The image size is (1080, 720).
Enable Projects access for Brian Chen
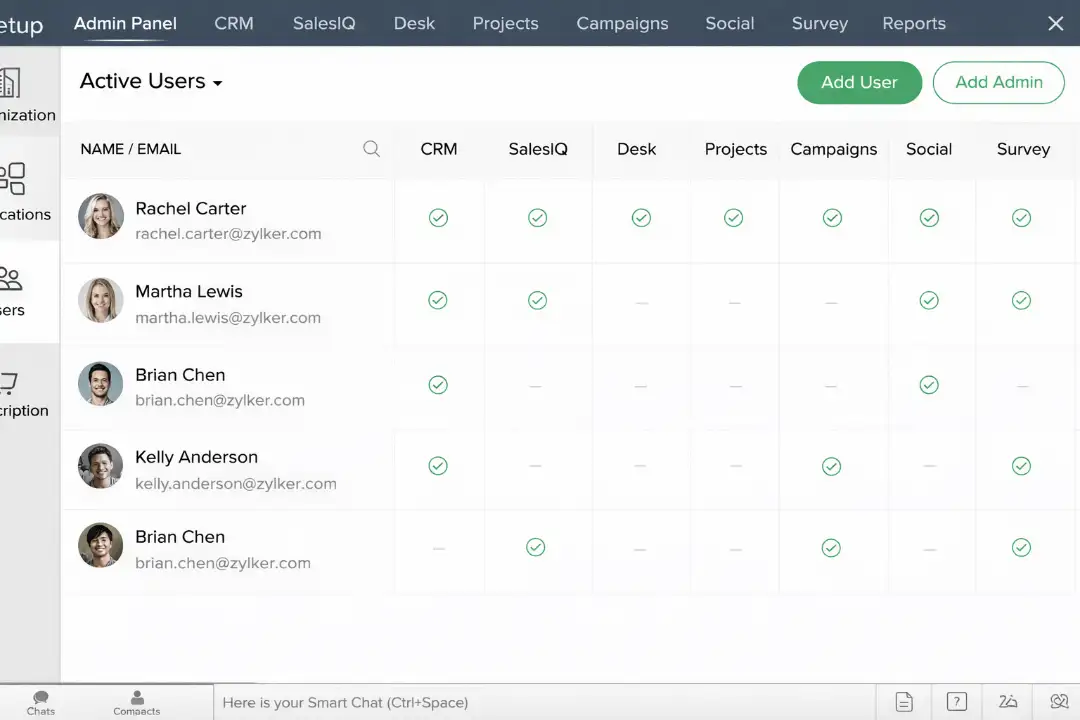[735, 385]
